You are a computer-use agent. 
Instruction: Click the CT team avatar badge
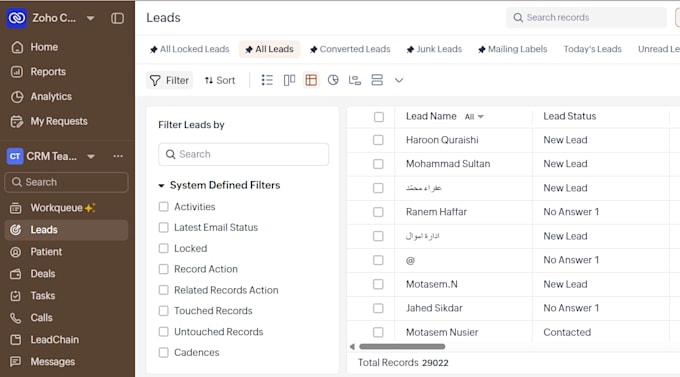(15, 156)
